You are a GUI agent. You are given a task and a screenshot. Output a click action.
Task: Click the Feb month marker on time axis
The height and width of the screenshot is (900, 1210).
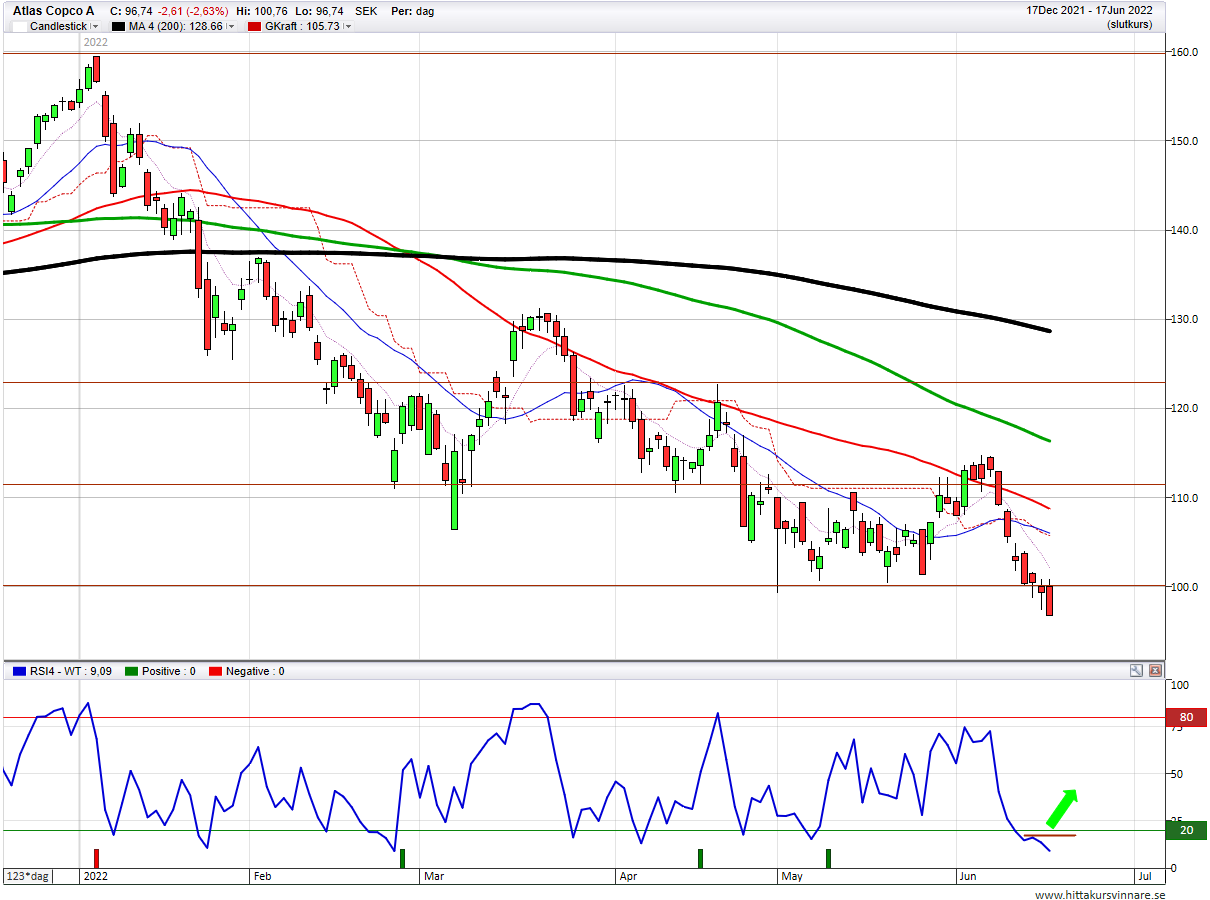pos(263,876)
